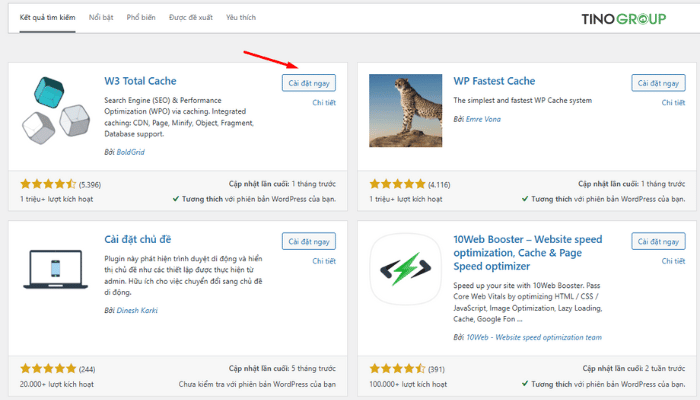The width and height of the screenshot is (700, 400).
Task: Click The simplest and fastest WP Cache system
Action: [523, 100]
